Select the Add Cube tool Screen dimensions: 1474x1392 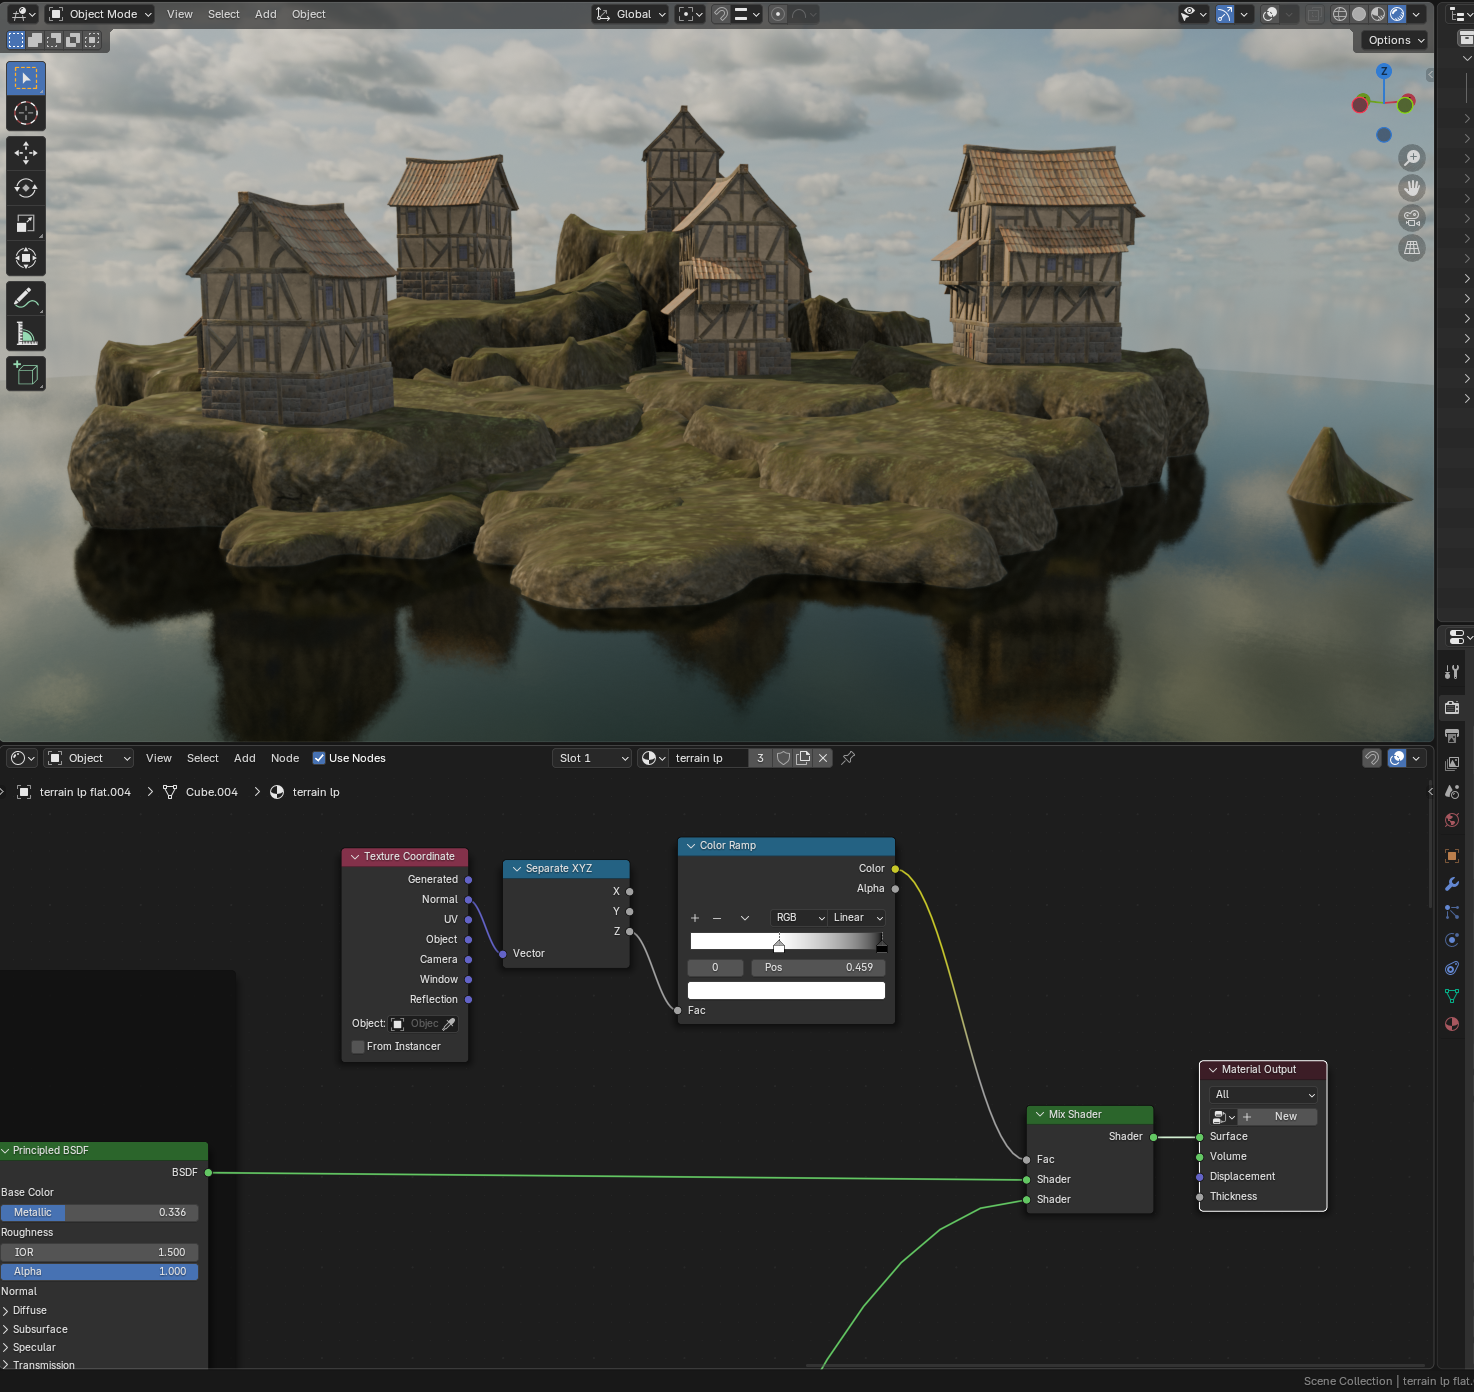pos(26,374)
